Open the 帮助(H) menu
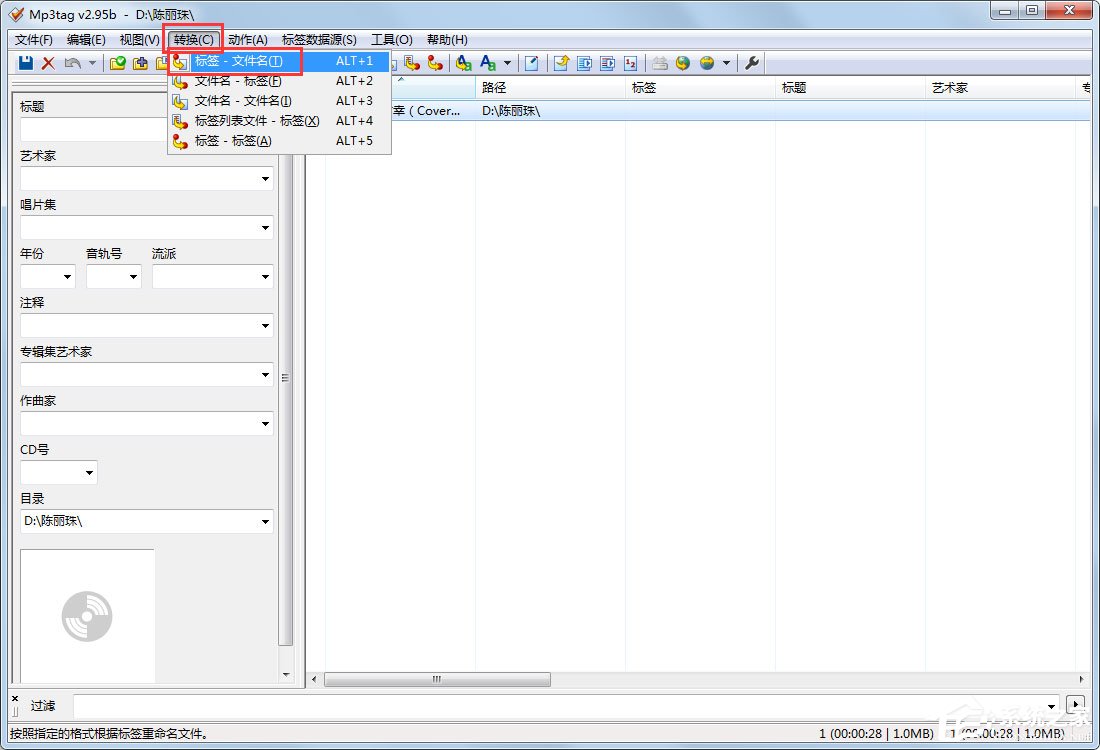This screenshot has width=1100, height=750. coord(447,40)
